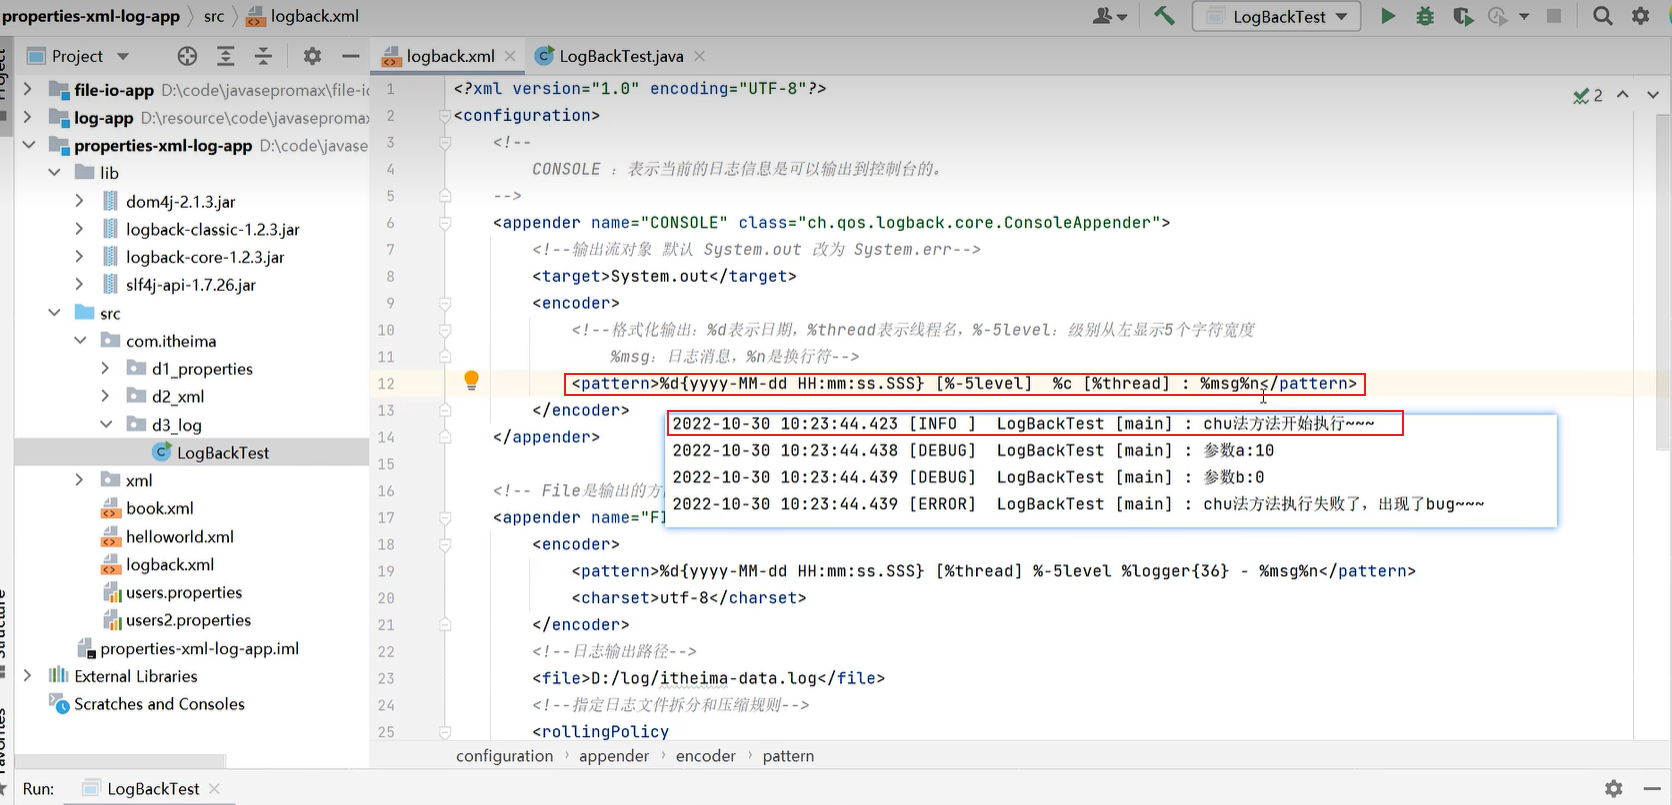The image size is (1672, 805).
Task: Click logback.xml in navigation bar
Action: 302,16
